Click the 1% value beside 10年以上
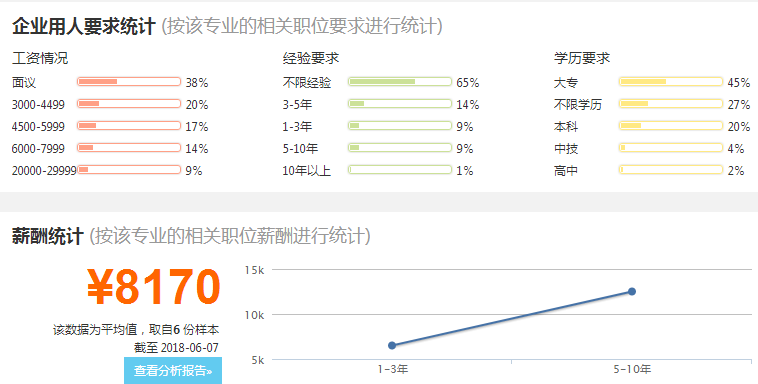The height and width of the screenshot is (384, 758). pyautogui.click(x=465, y=171)
